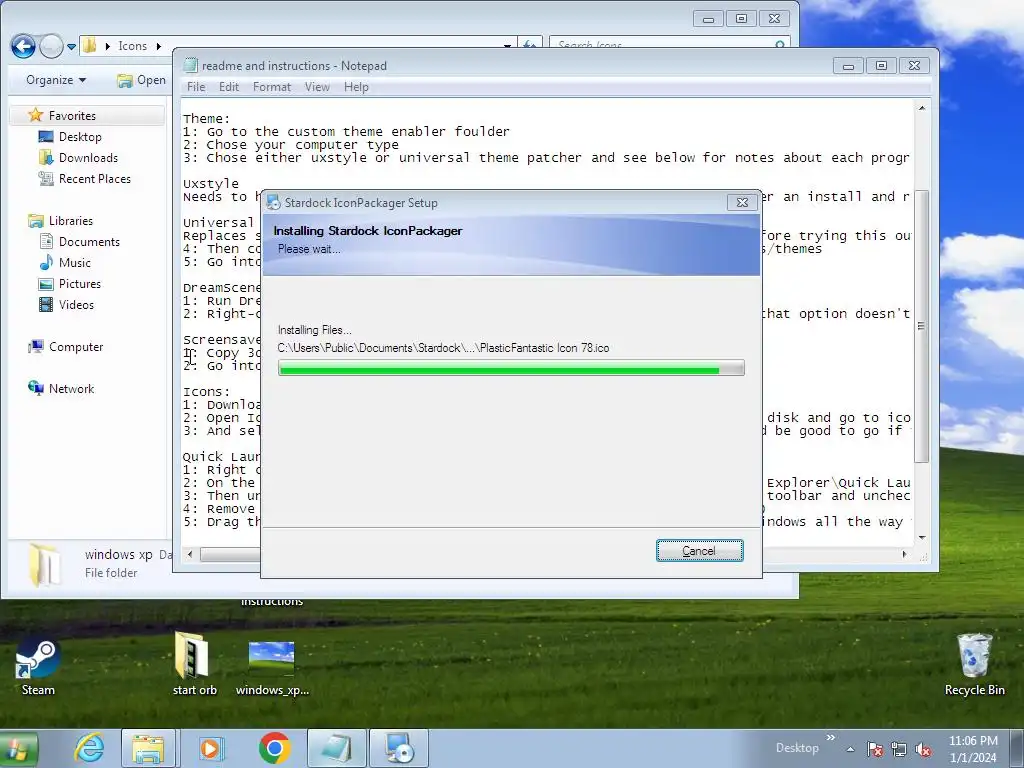
Task: Click the windows xp folder details icon
Action: pos(44,564)
